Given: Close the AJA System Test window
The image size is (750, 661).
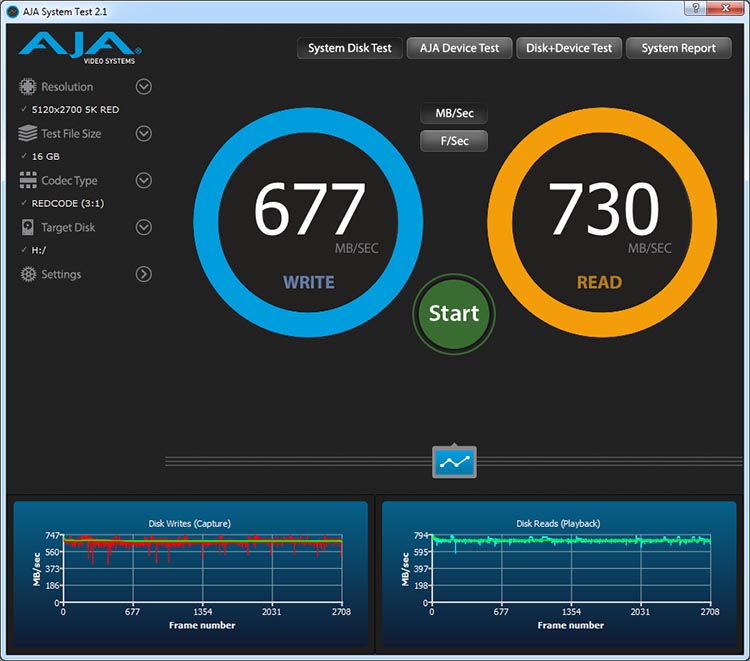Looking at the screenshot, I should tap(725, 7).
